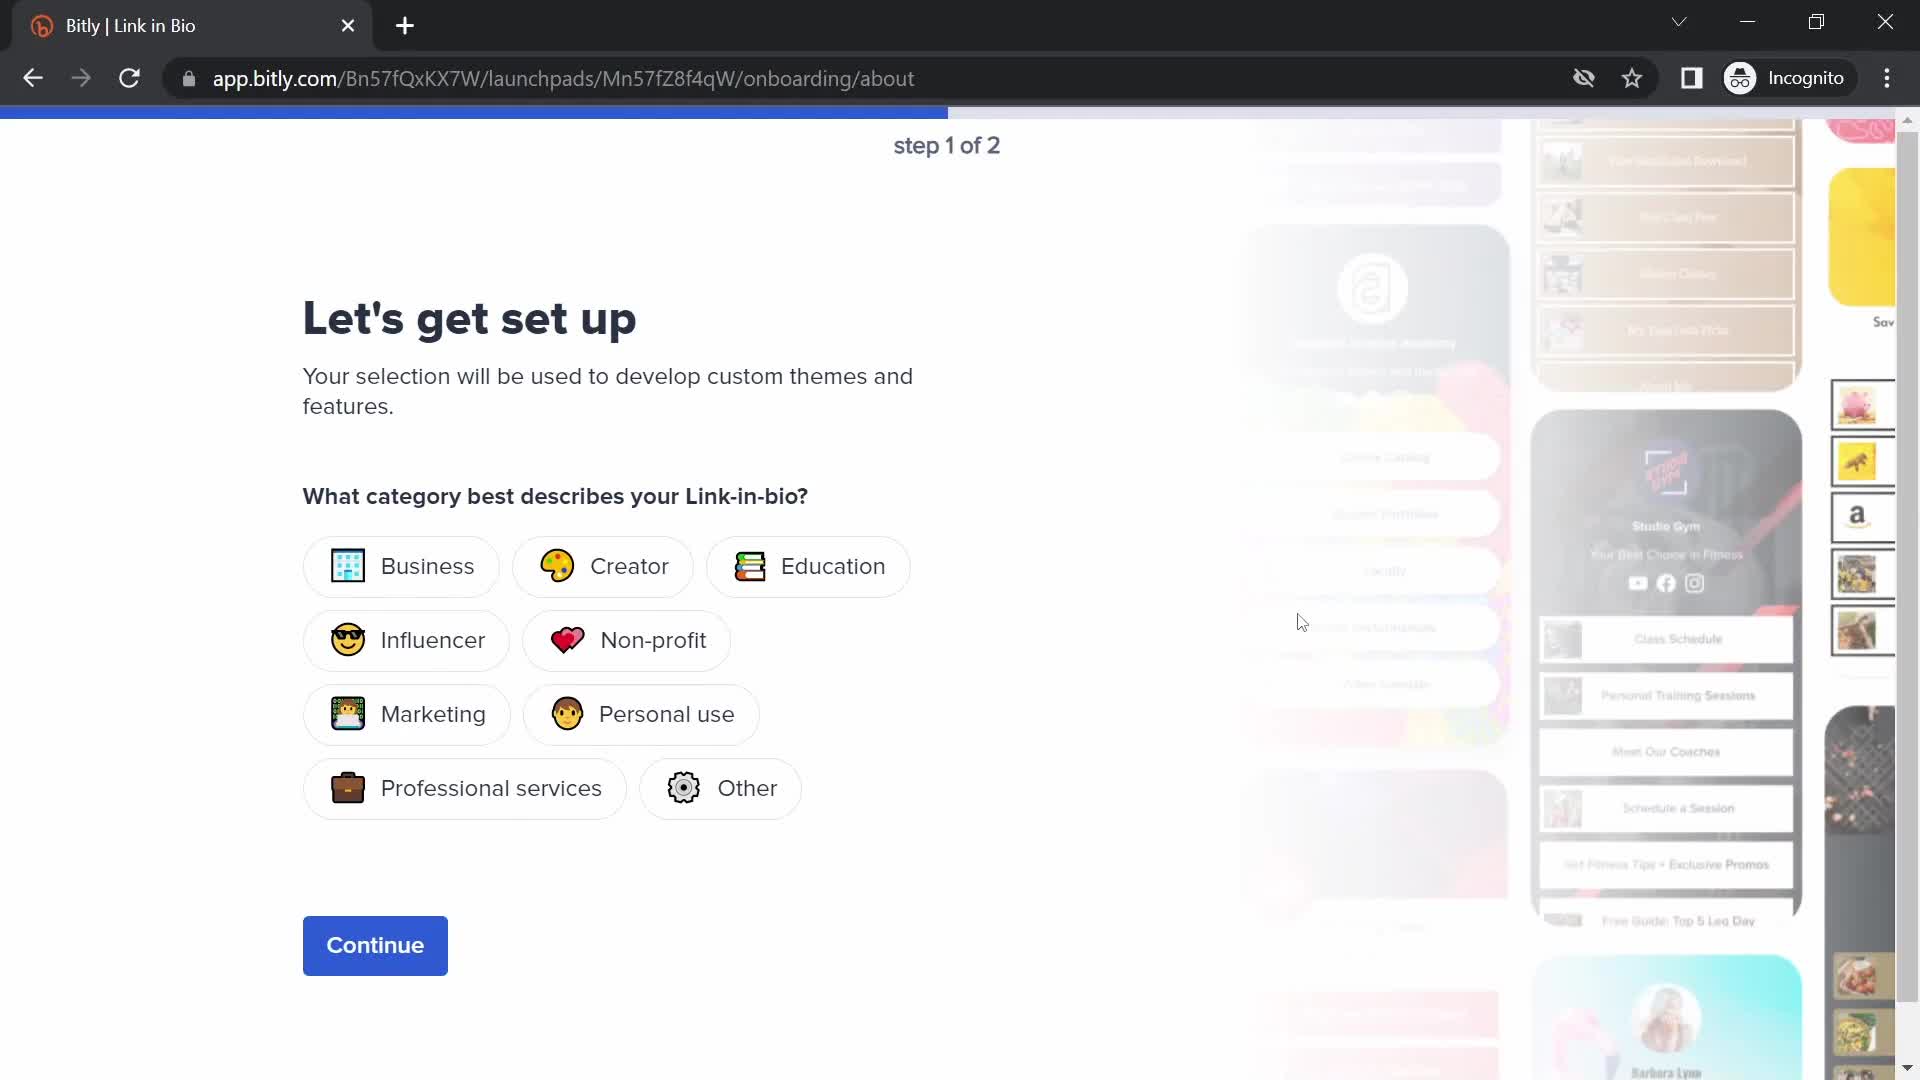Image resolution: width=1920 pixels, height=1080 pixels.
Task: Expand the onboarding step progress indicator
Action: coord(945,145)
